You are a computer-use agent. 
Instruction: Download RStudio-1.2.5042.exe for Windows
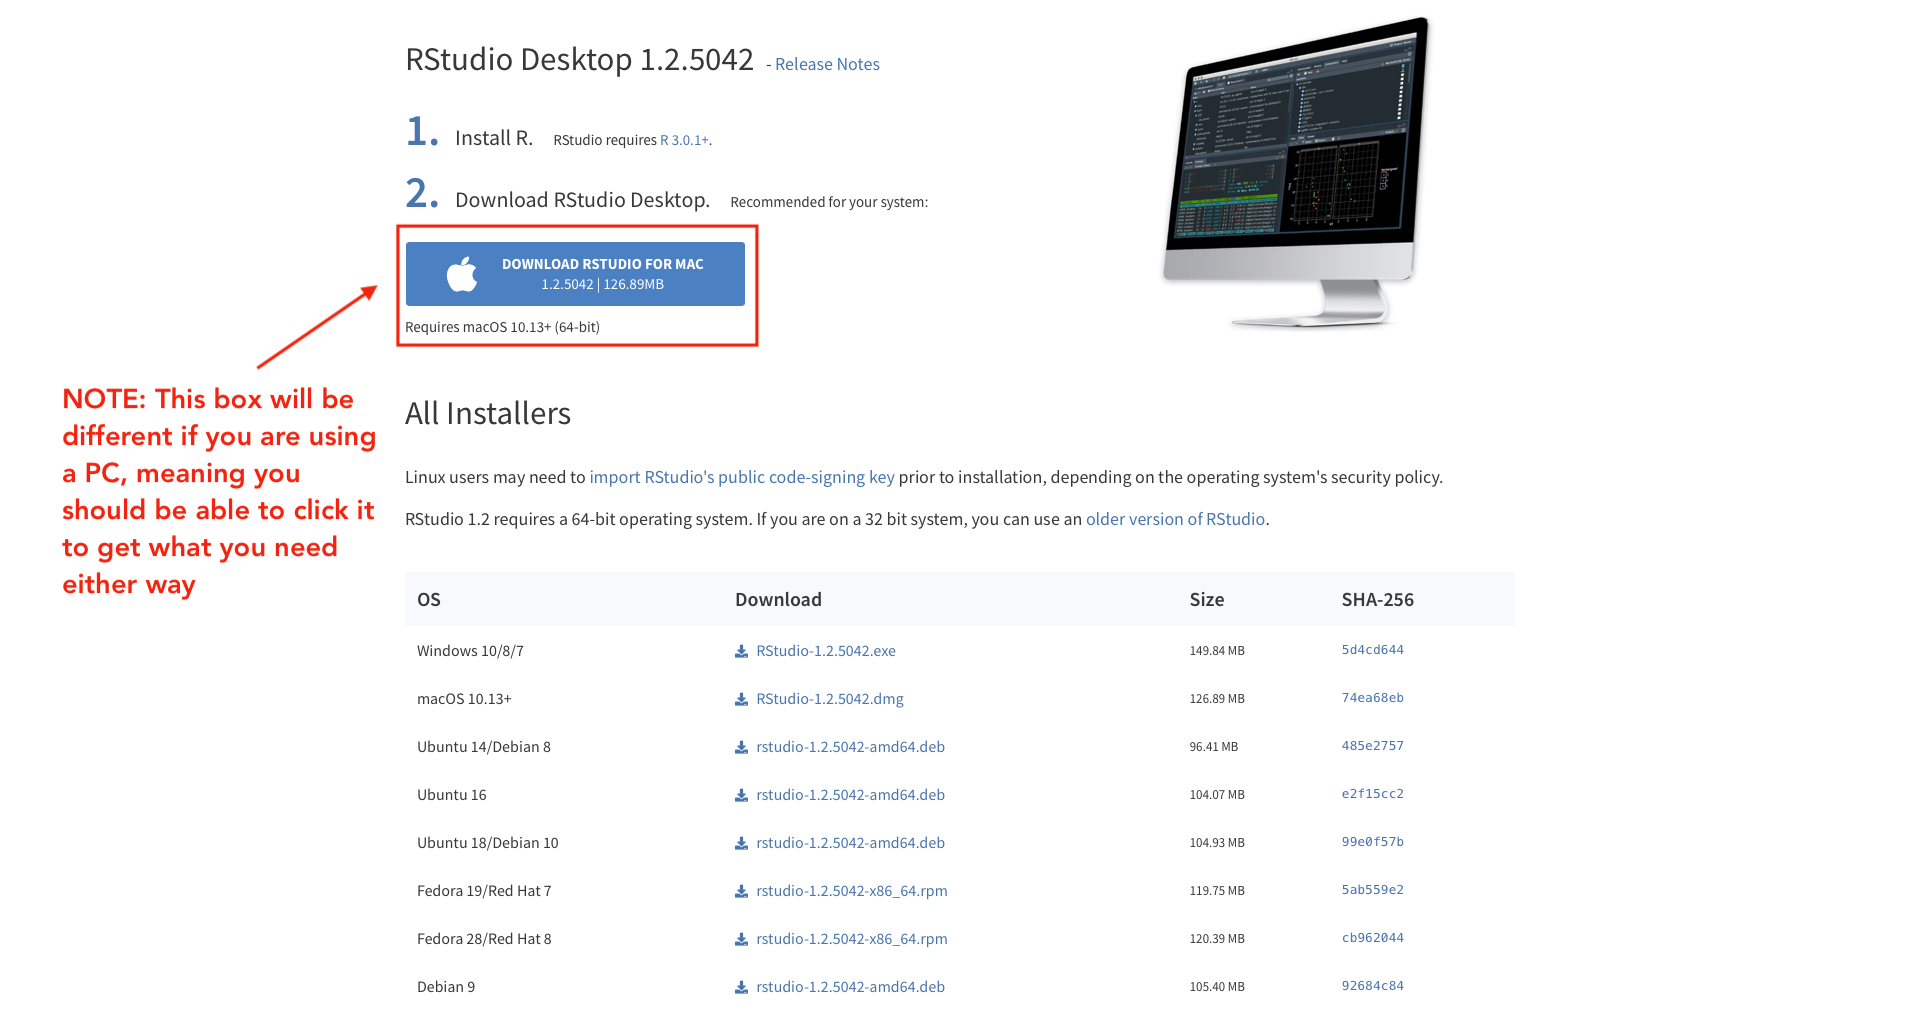coord(826,651)
